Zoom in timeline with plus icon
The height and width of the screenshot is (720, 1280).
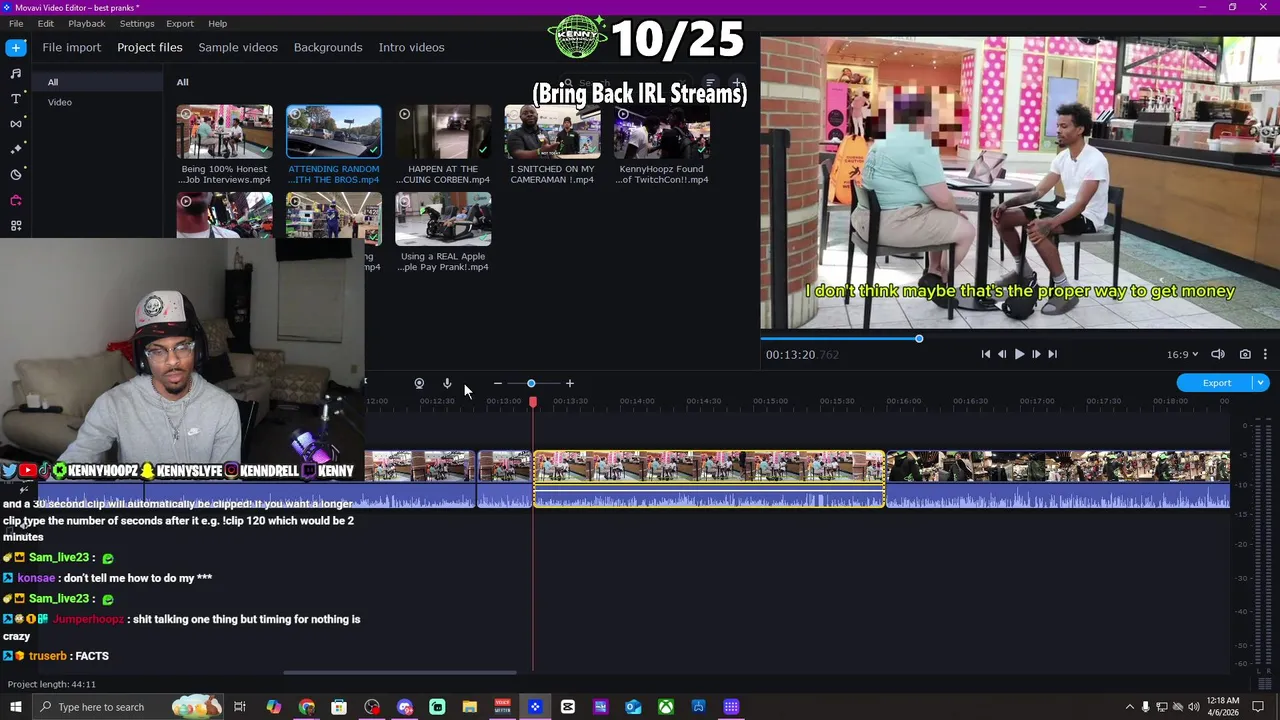point(569,383)
